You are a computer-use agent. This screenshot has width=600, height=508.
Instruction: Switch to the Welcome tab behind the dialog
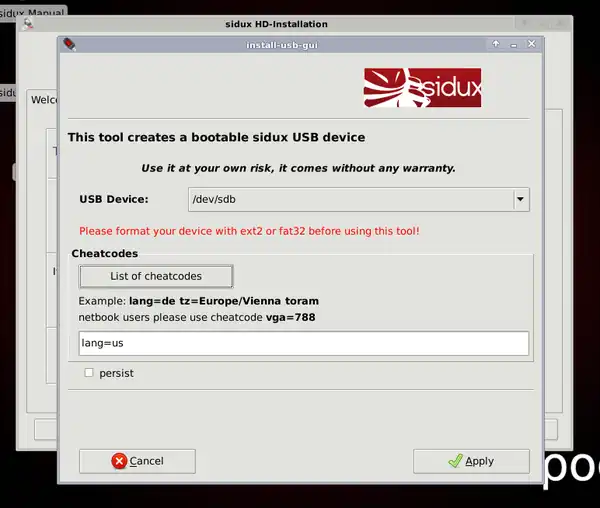pos(43,100)
